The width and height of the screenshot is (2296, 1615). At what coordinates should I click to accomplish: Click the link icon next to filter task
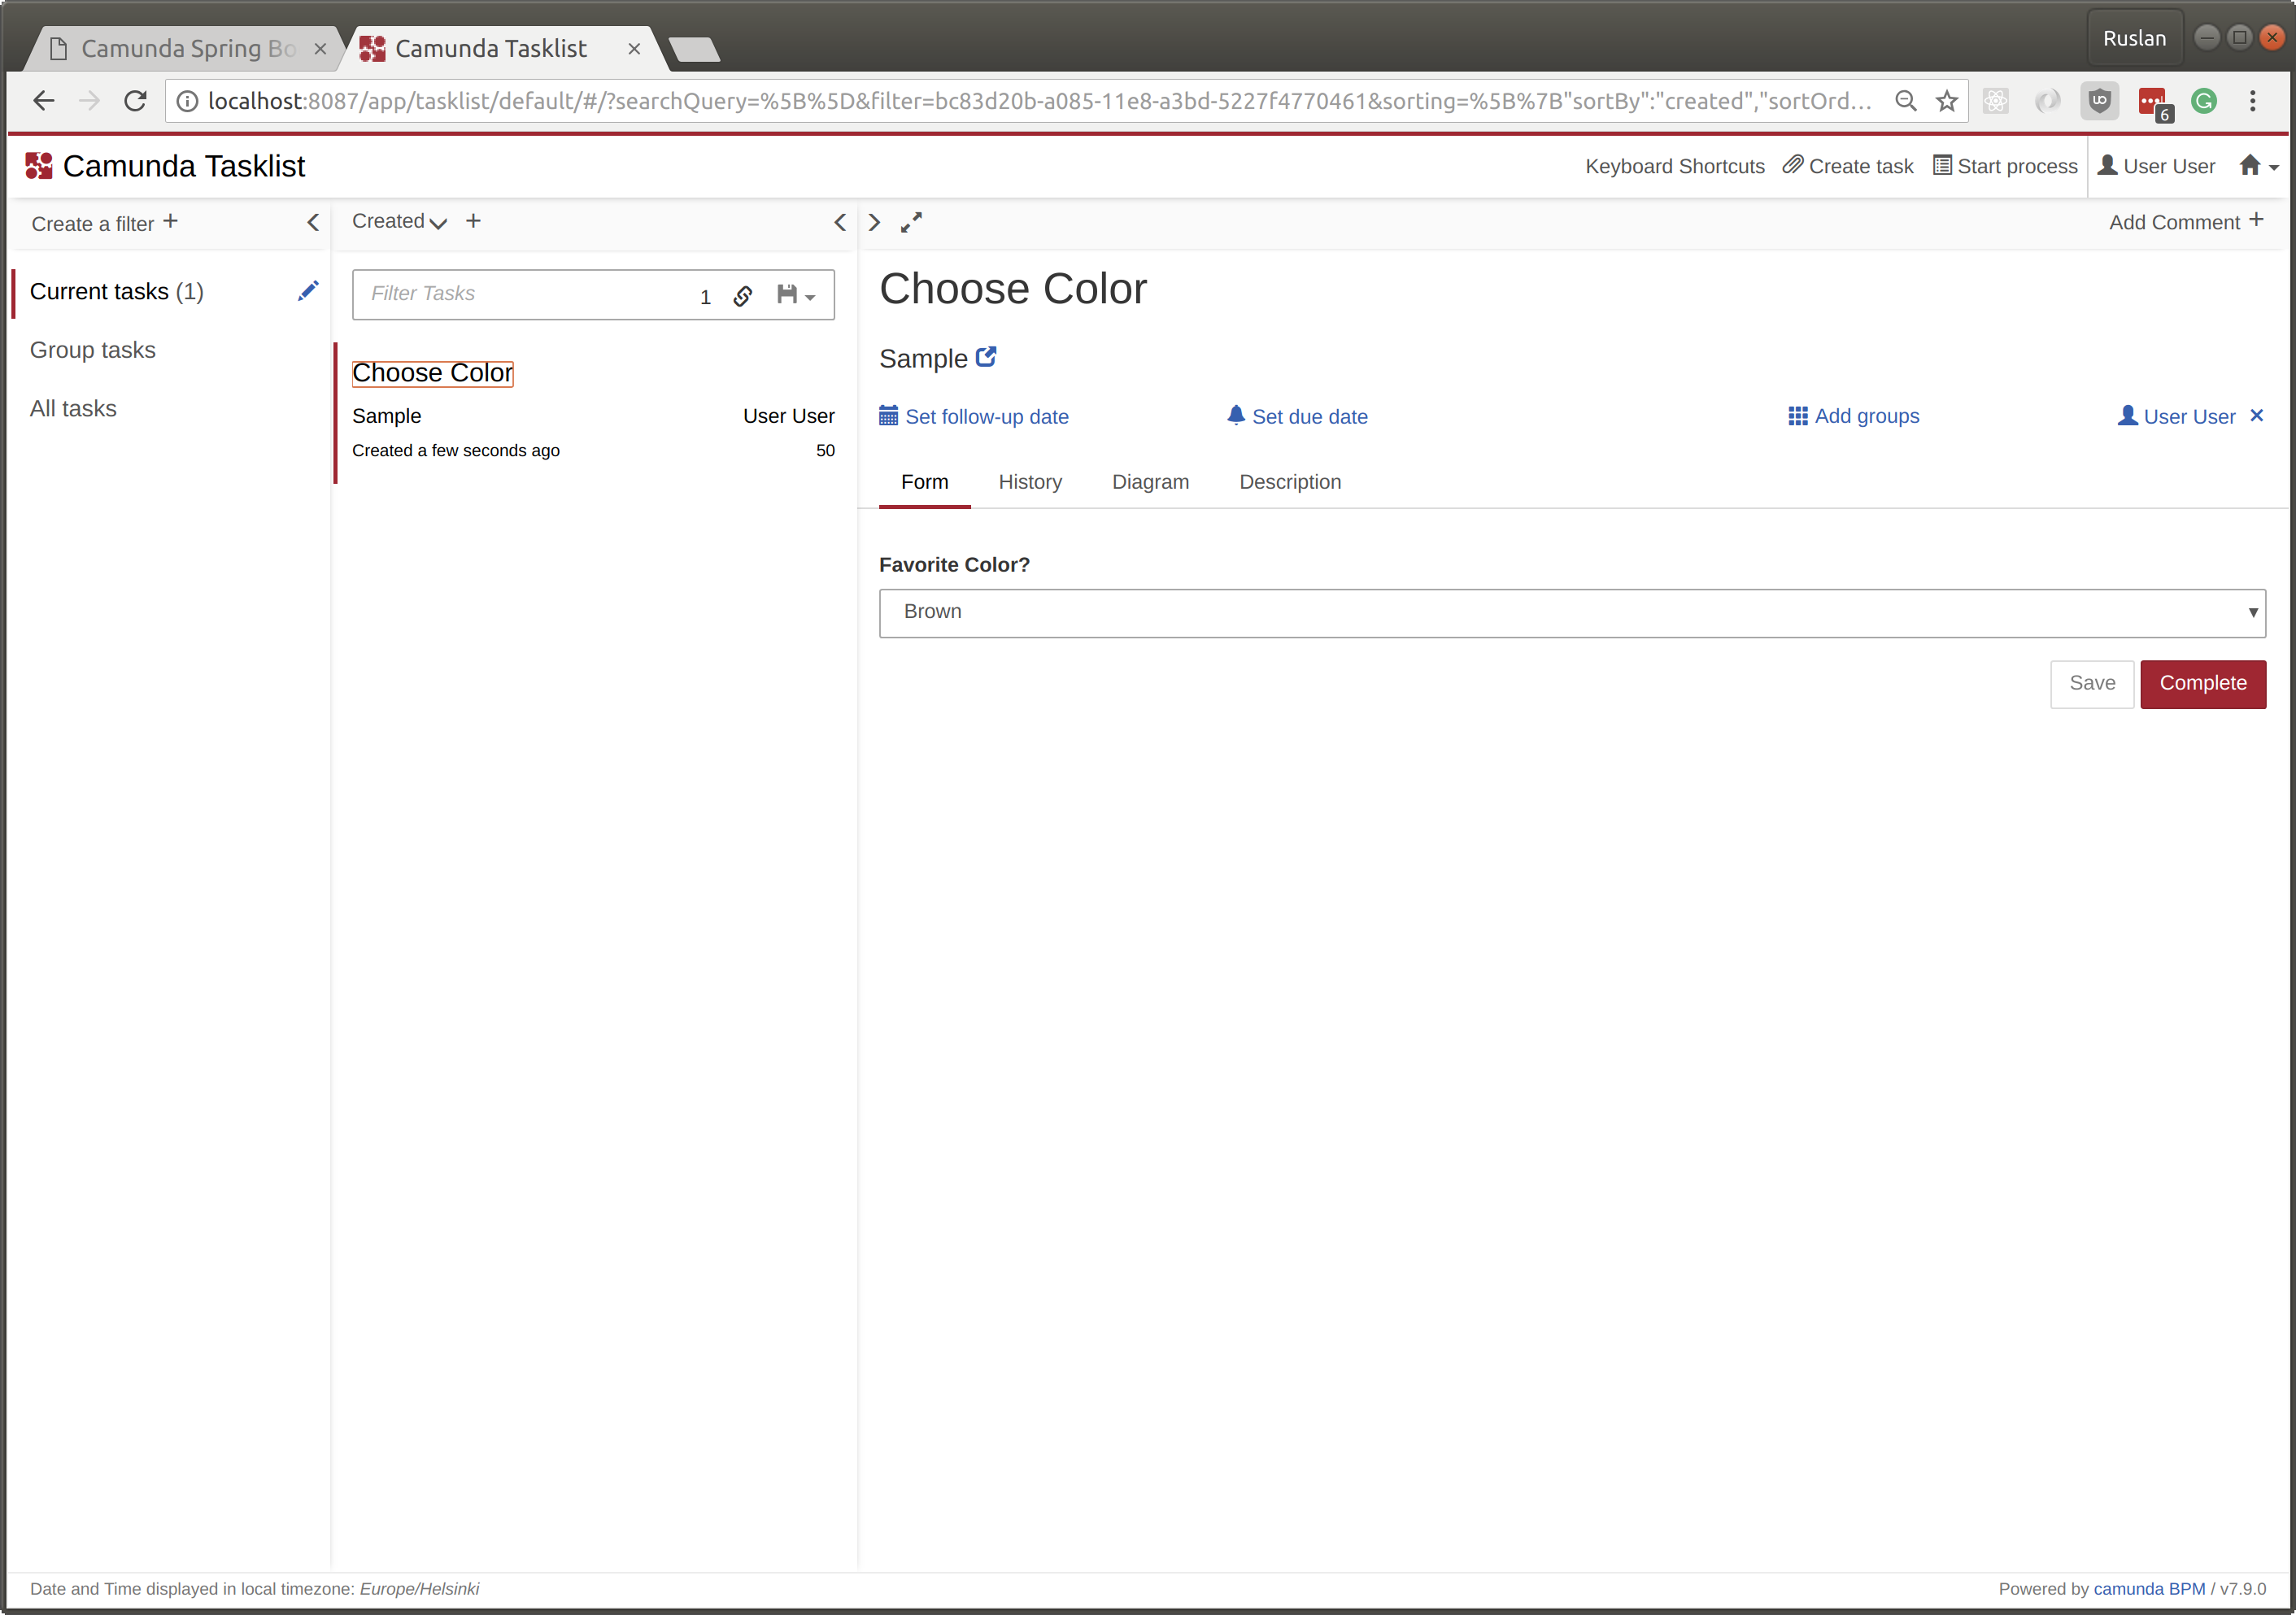click(x=743, y=294)
